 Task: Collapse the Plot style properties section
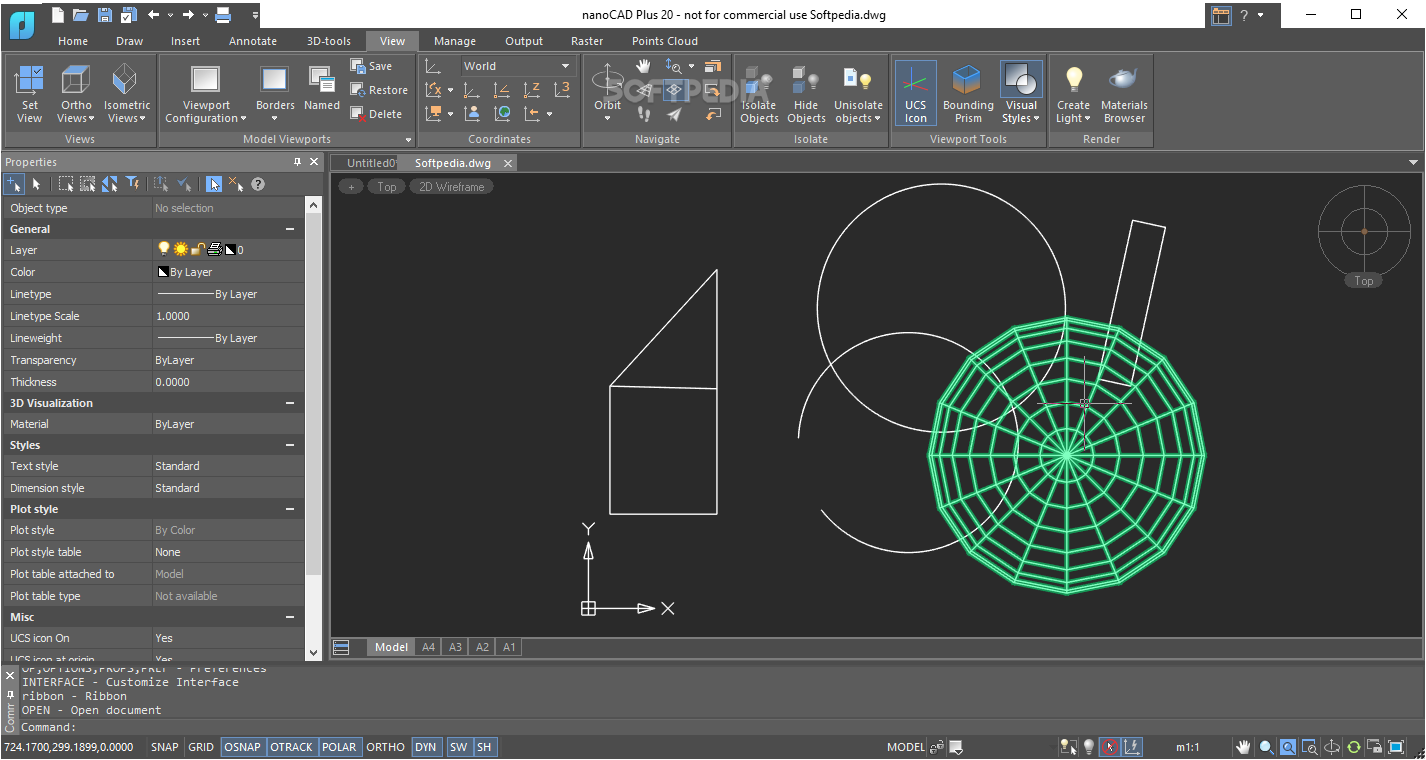tap(290, 509)
